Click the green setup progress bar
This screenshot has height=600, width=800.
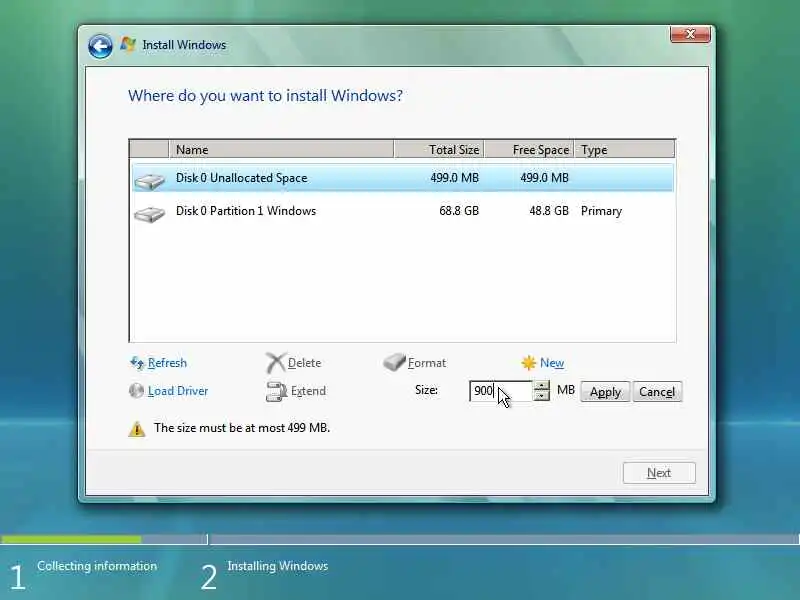click(x=71, y=539)
